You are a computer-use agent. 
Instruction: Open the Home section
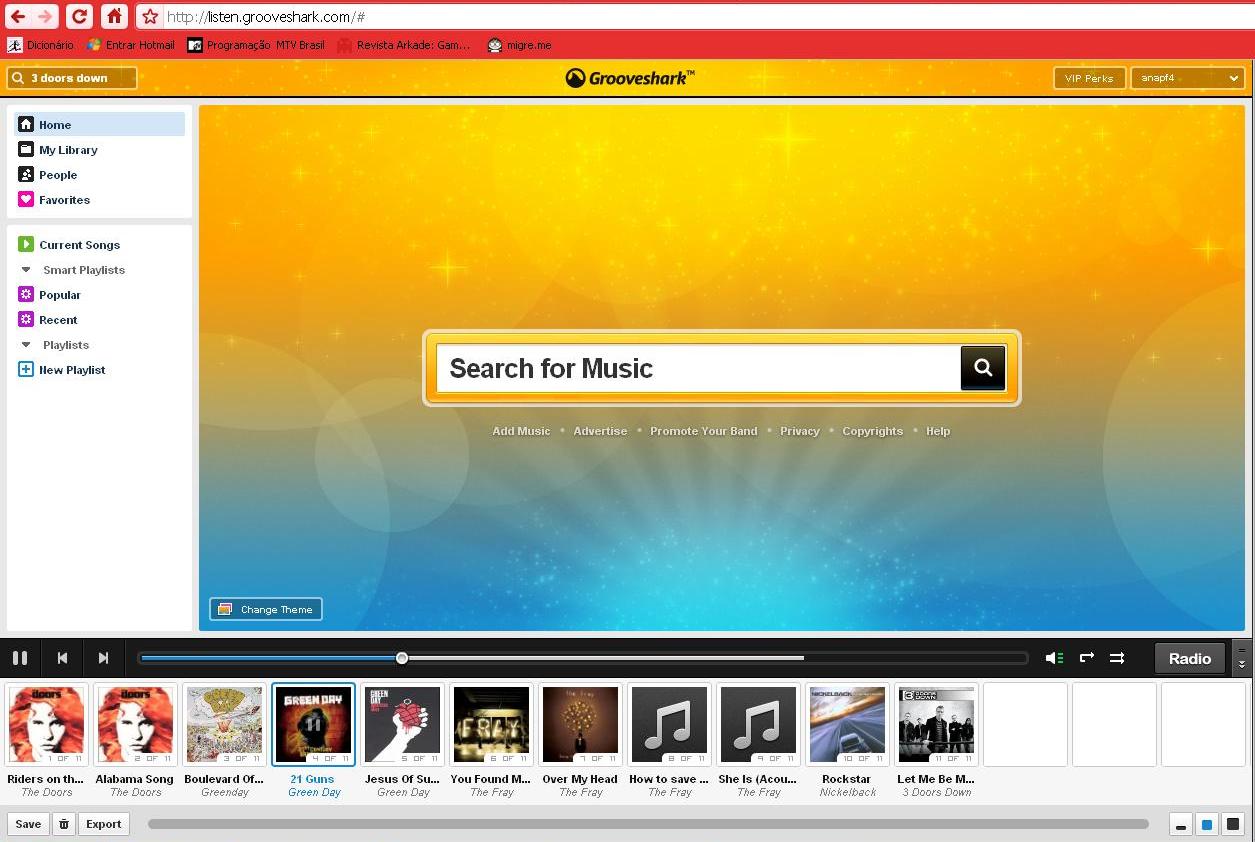(x=99, y=125)
